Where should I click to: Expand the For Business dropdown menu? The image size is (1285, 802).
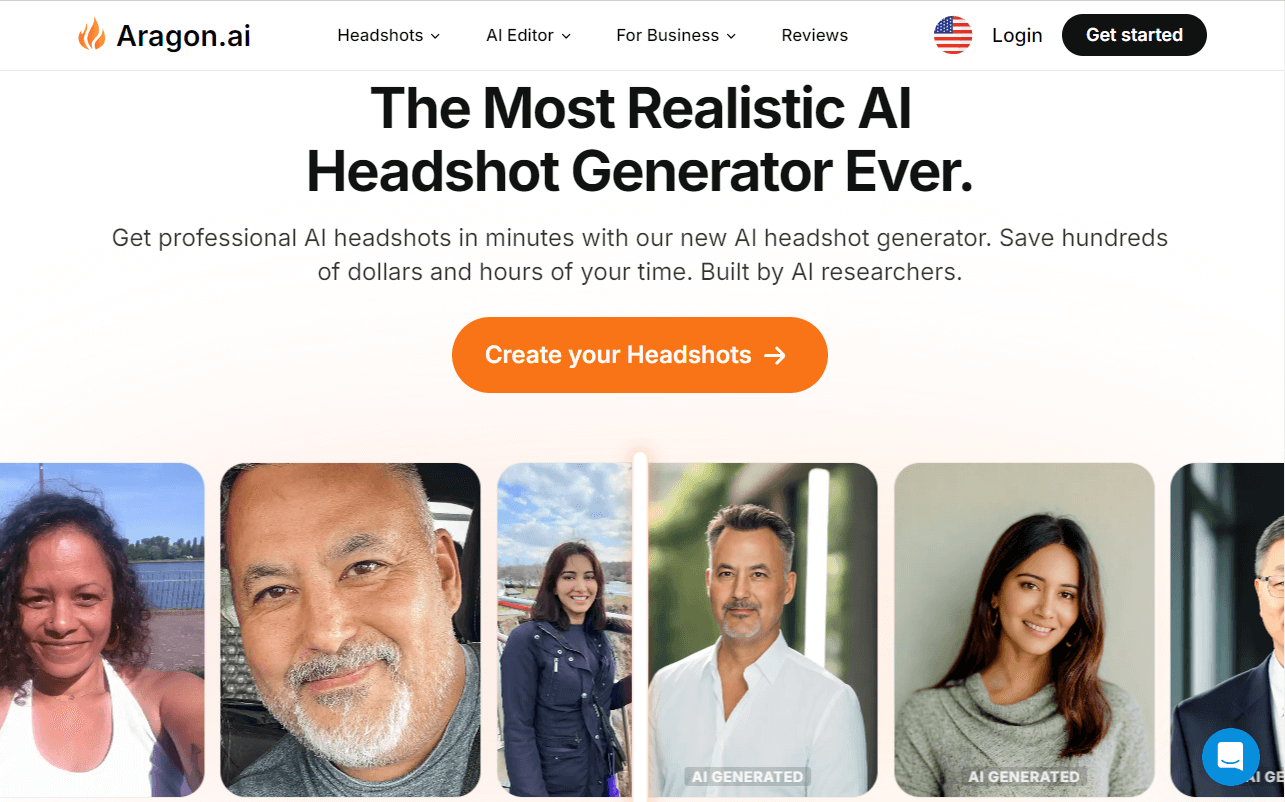pos(676,35)
